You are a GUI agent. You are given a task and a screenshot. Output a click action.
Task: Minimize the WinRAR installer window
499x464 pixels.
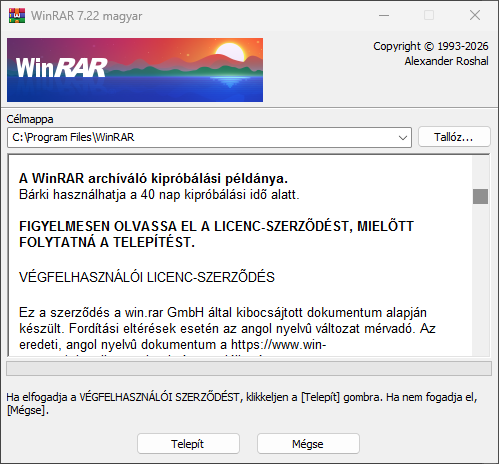384,15
